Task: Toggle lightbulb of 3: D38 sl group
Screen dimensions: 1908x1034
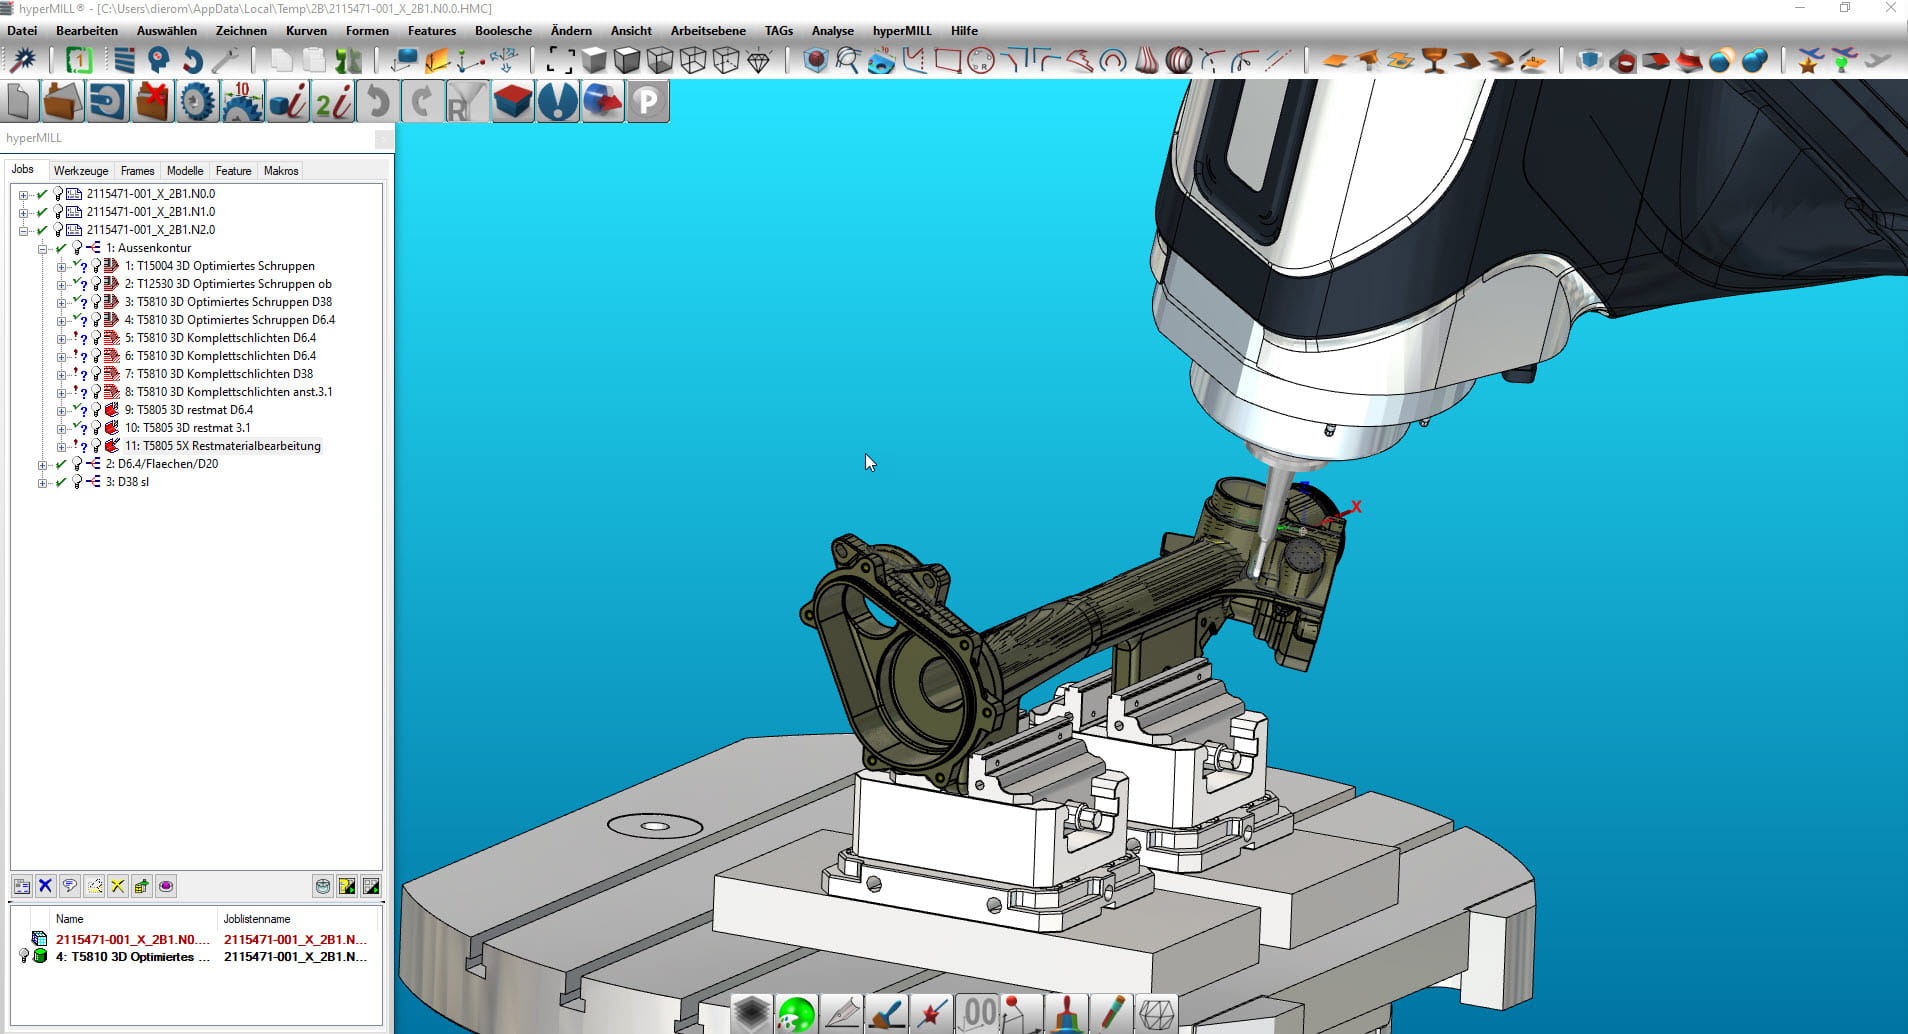Action: coord(77,482)
